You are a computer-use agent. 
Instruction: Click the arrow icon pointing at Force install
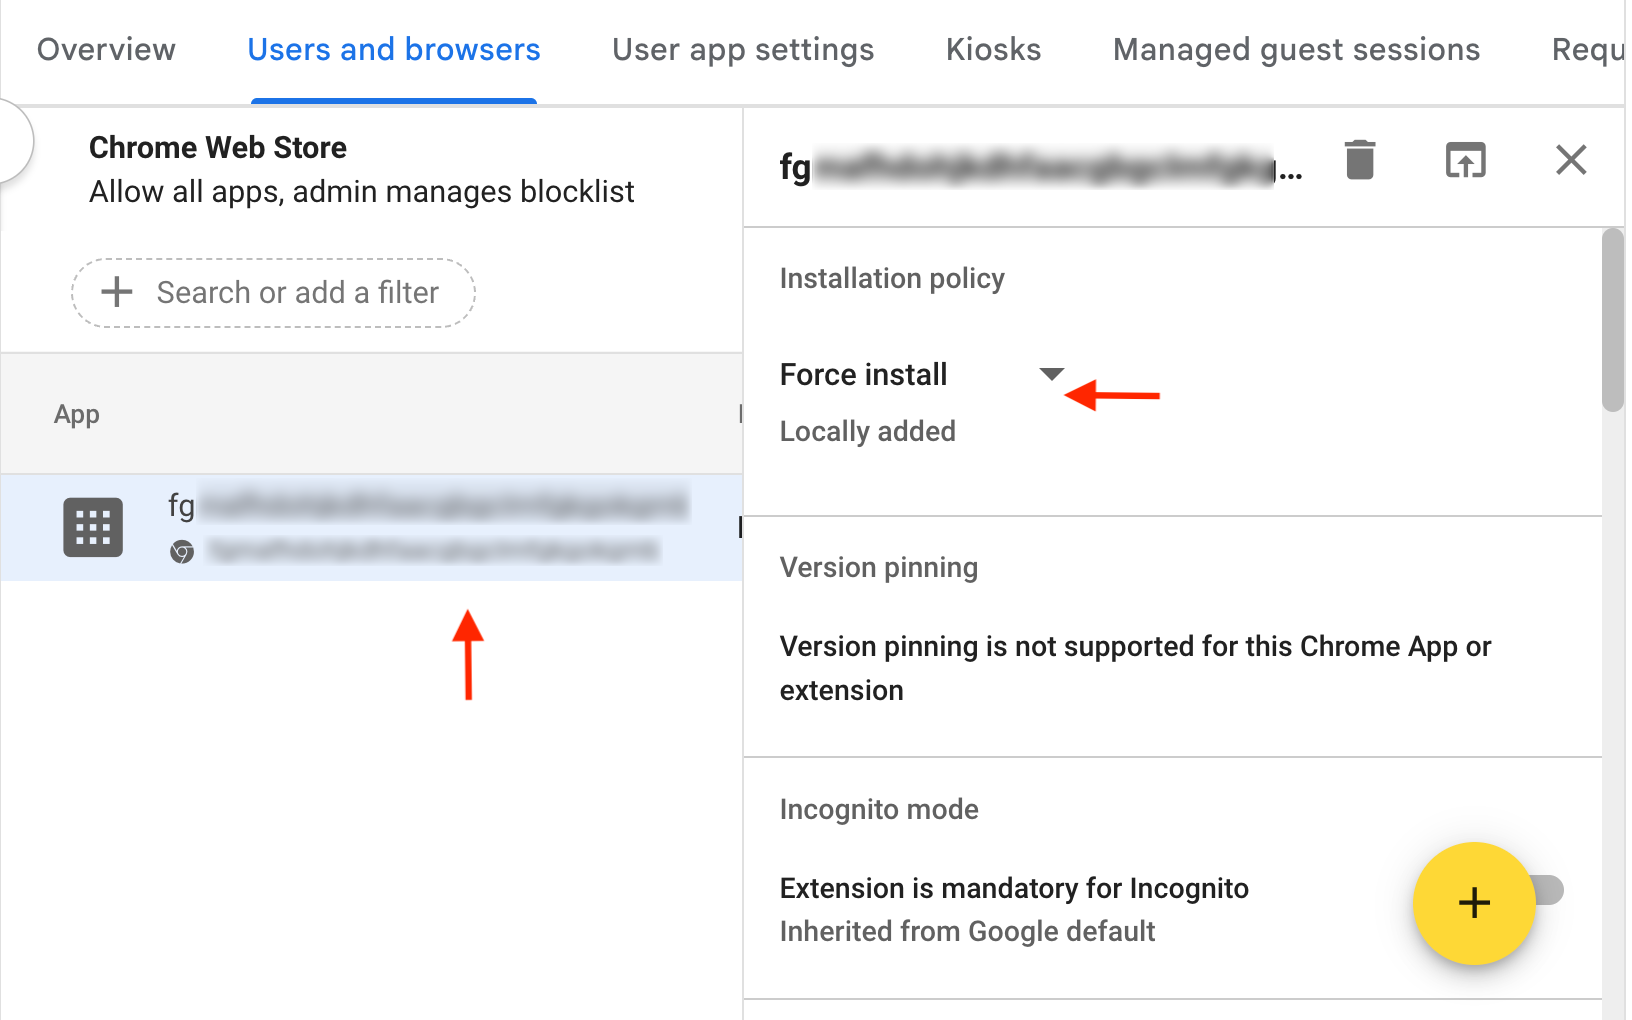(x=1110, y=394)
